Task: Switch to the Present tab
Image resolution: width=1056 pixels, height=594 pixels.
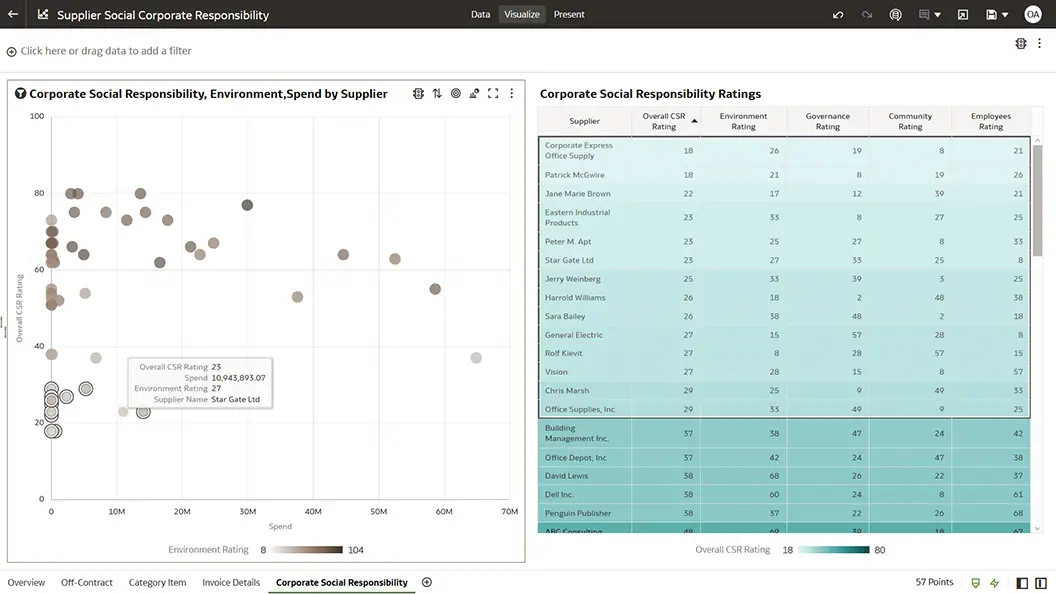Action: click(569, 14)
